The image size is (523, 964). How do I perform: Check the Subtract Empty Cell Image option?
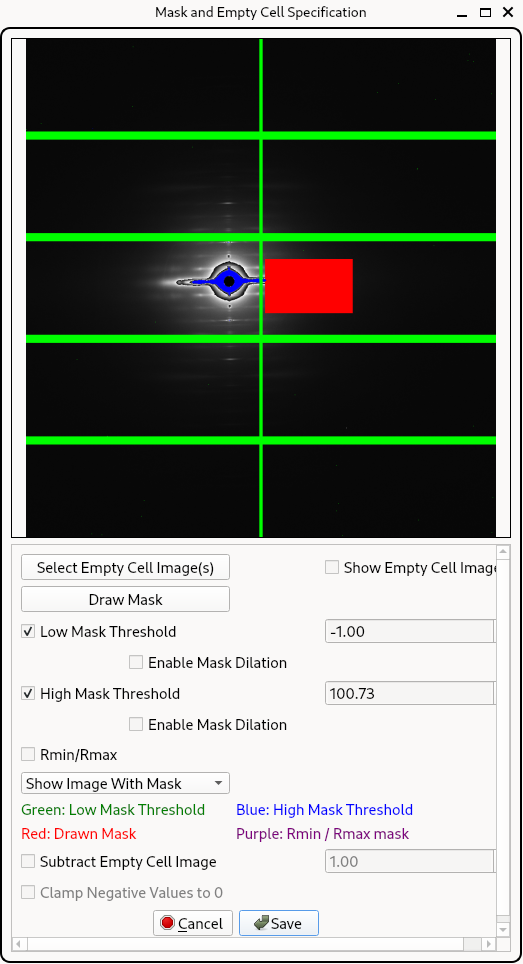click(28, 861)
